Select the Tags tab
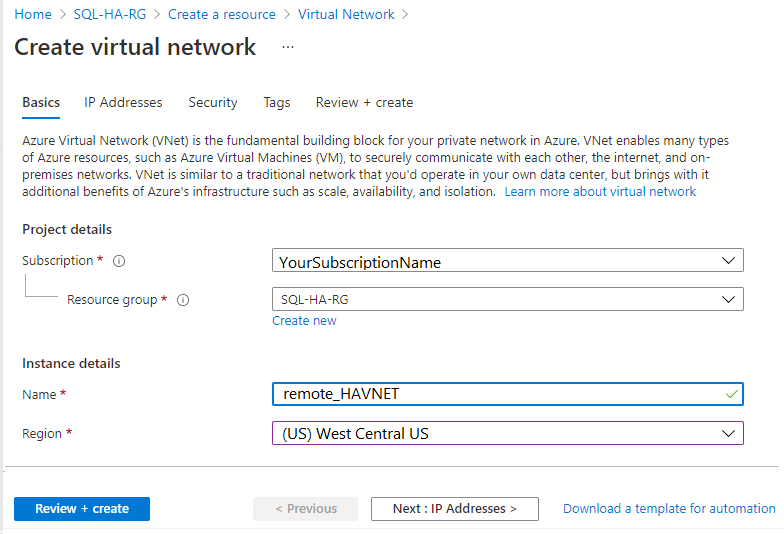Screen dimensions: 784x534 pyautogui.click(x=277, y=102)
